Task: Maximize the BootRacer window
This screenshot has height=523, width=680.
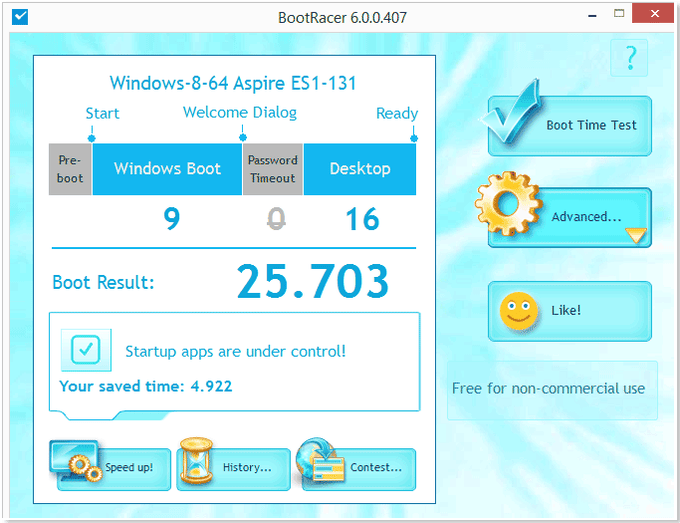Action: 619,13
